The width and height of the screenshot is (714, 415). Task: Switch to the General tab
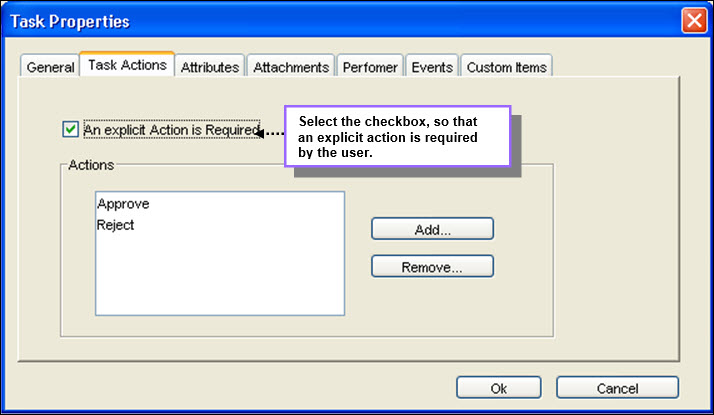click(x=50, y=67)
